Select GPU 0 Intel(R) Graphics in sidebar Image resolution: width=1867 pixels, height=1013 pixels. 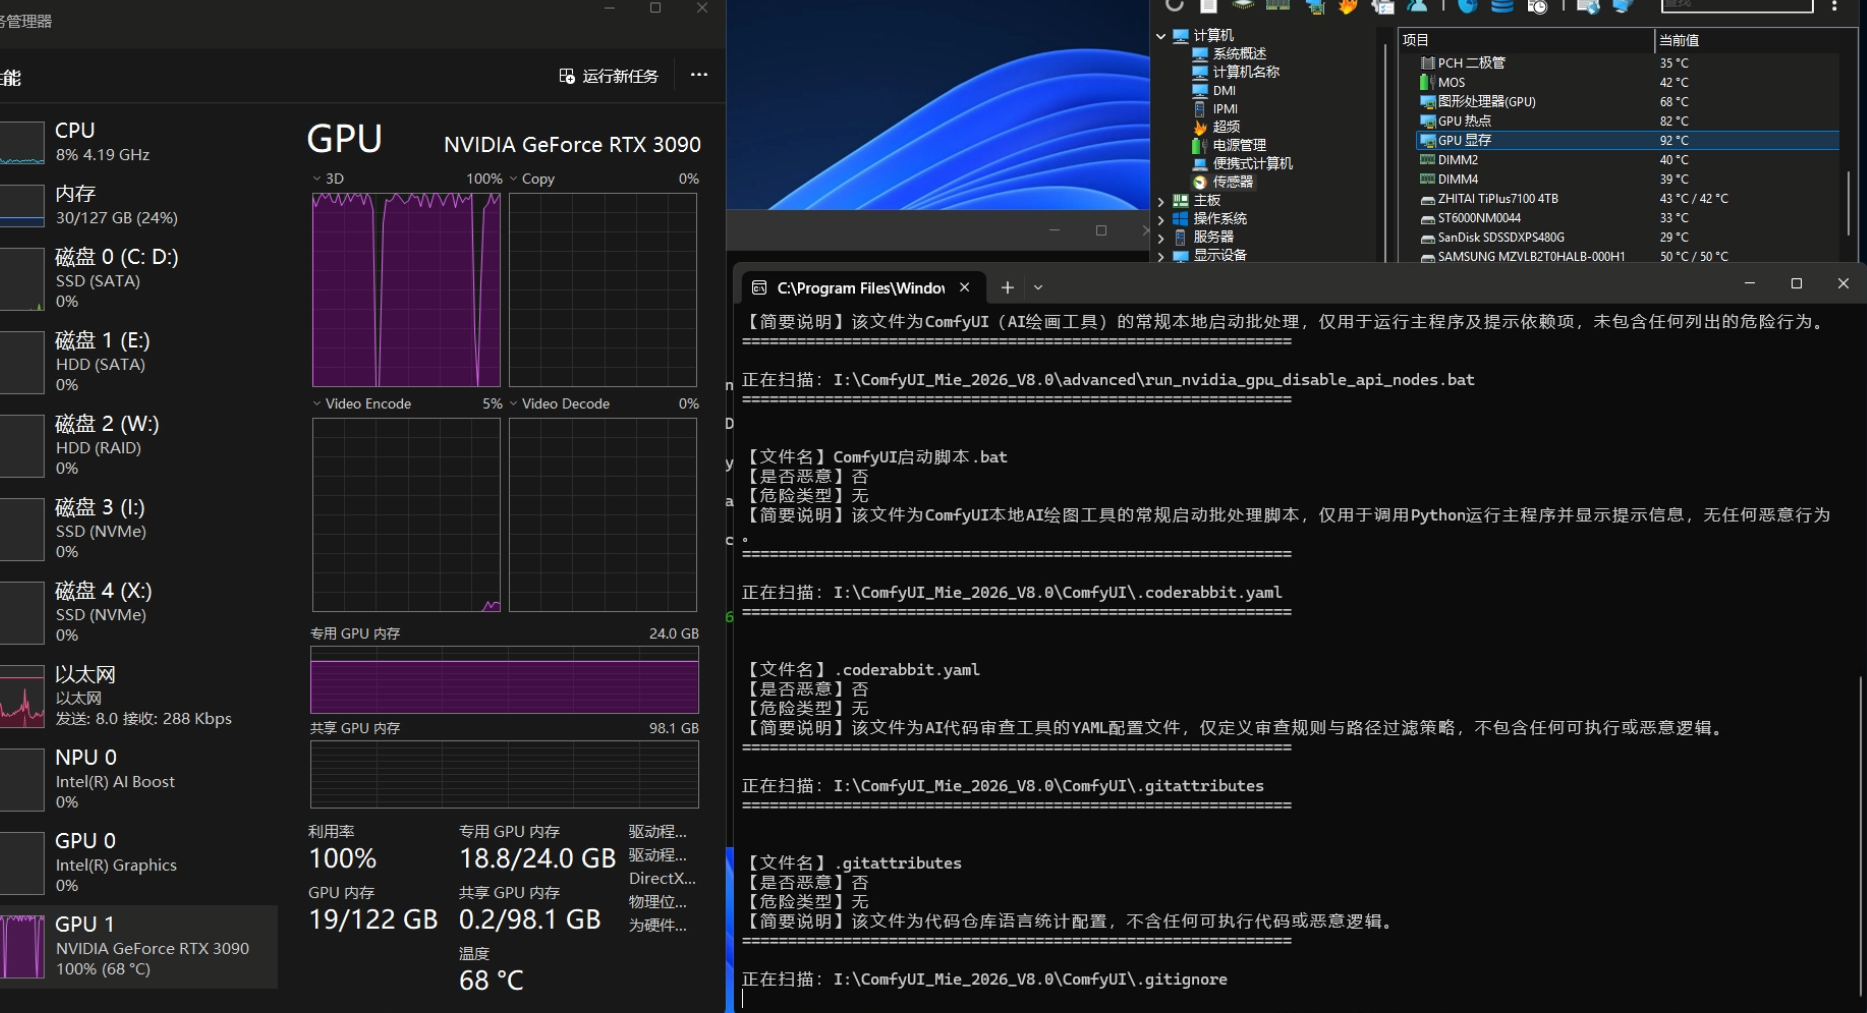pyautogui.click(x=138, y=862)
